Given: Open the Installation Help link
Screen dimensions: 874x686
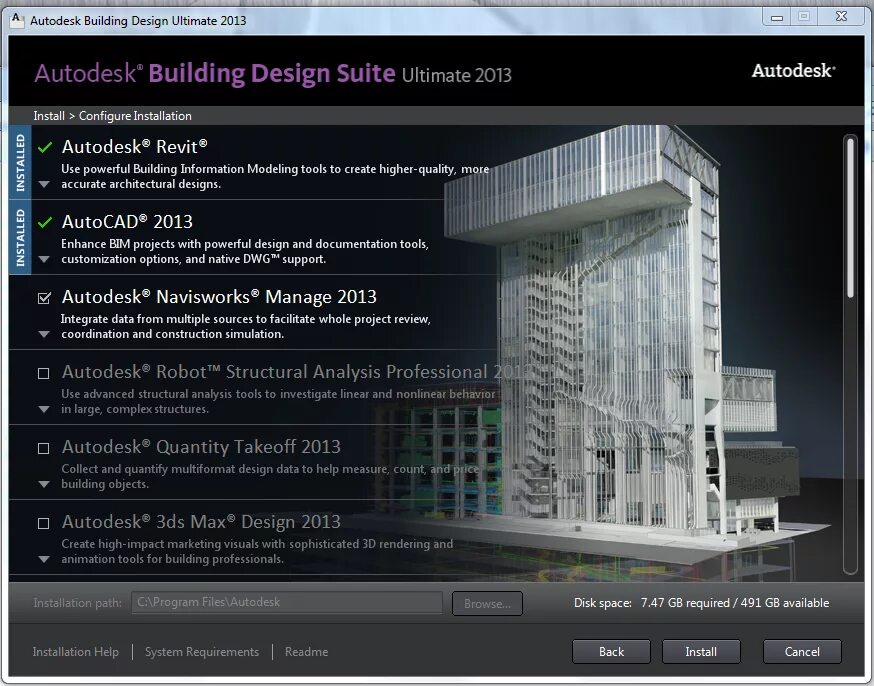Looking at the screenshot, I should (76, 651).
